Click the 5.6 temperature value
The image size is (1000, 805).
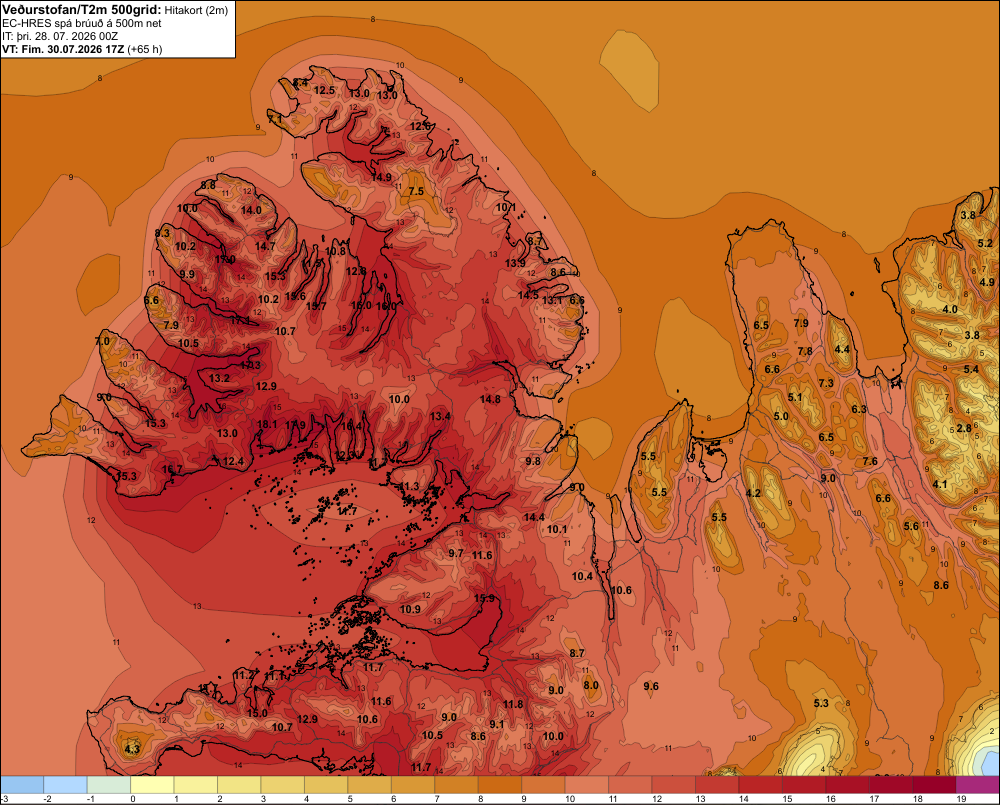pyautogui.click(x=911, y=526)
